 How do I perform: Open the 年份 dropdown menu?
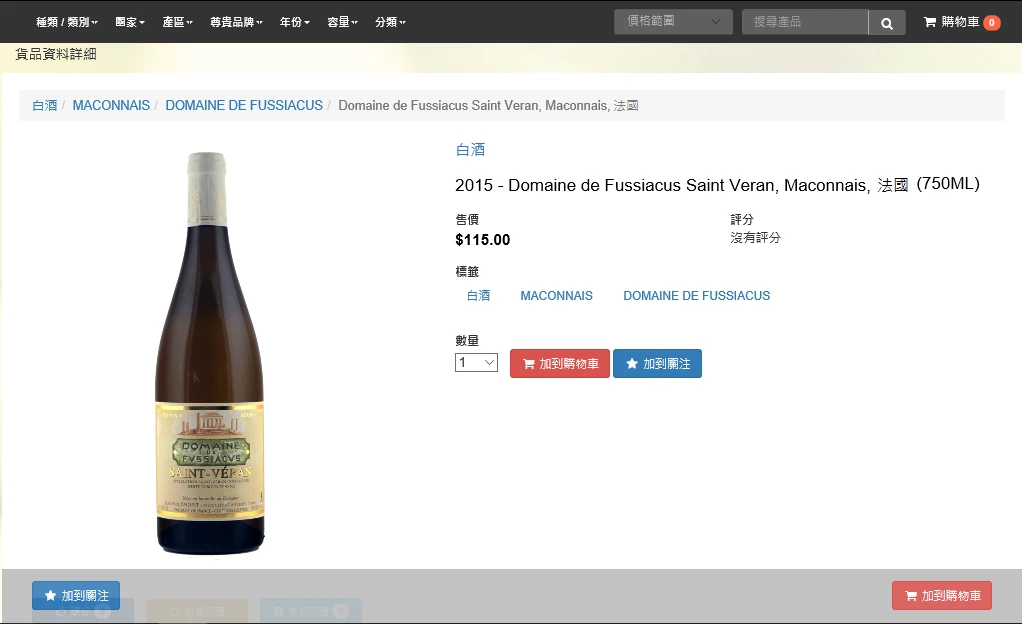coord(295,22)
